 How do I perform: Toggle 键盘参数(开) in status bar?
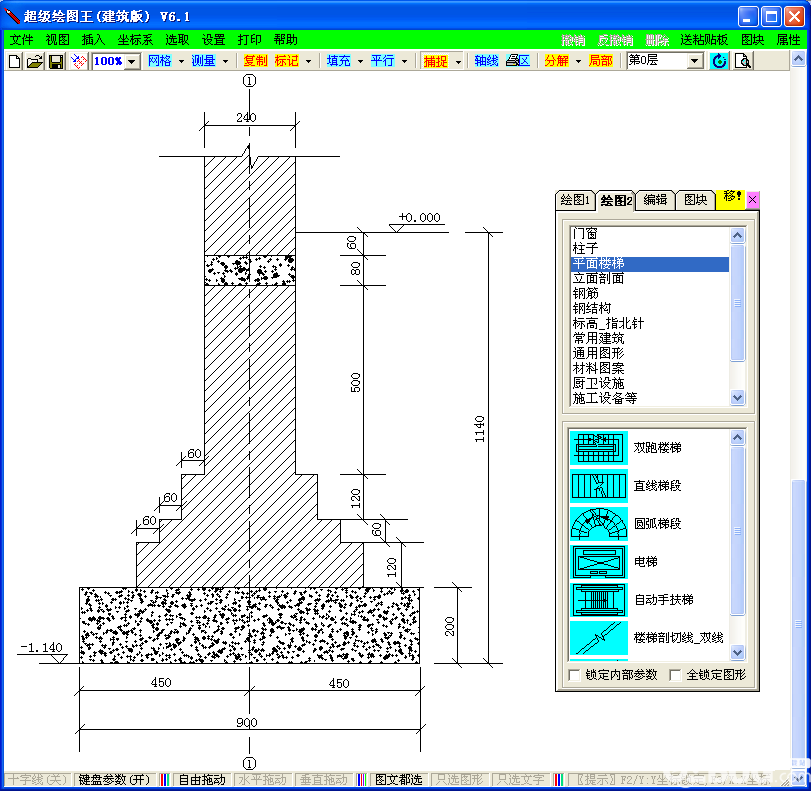pyautogui.click(x=114, y=780)
